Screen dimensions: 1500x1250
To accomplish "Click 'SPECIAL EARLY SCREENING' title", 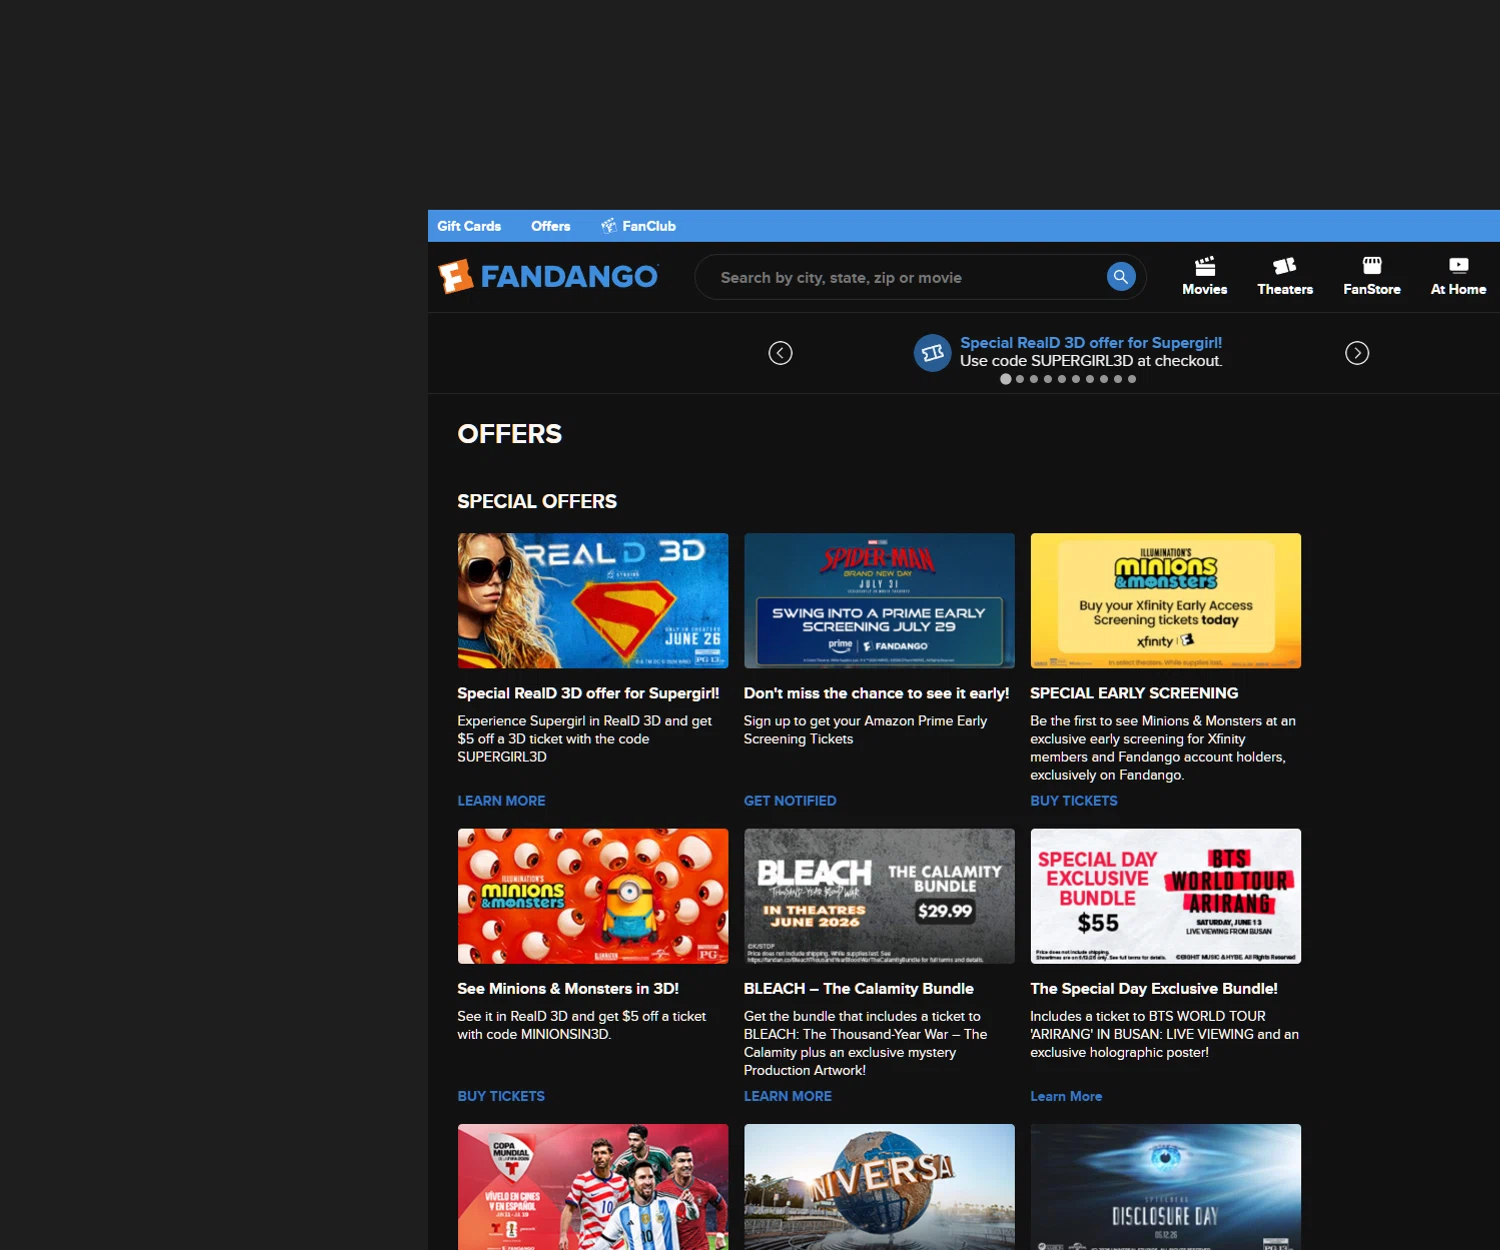I will [1134, 693].
